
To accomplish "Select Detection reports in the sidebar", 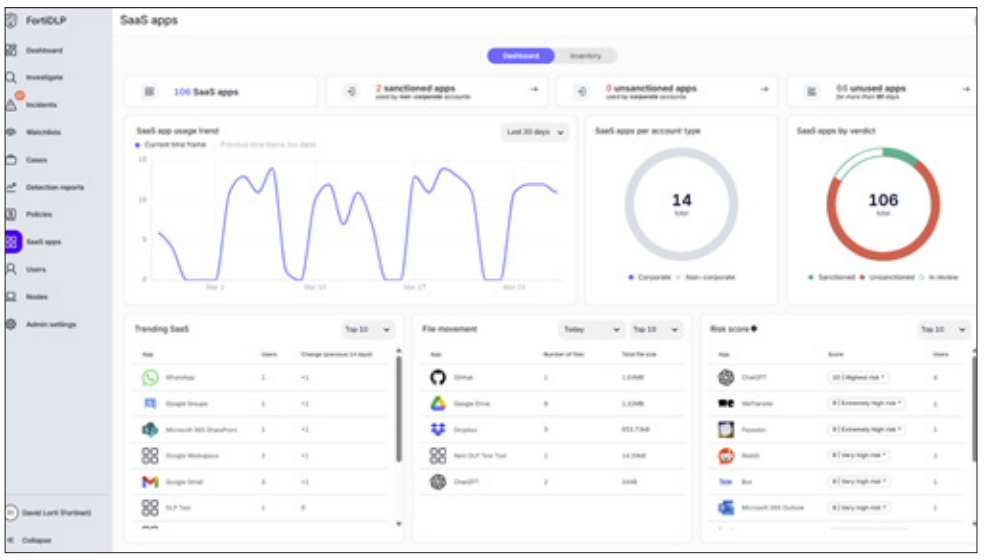I will click(x=54, y=187).
